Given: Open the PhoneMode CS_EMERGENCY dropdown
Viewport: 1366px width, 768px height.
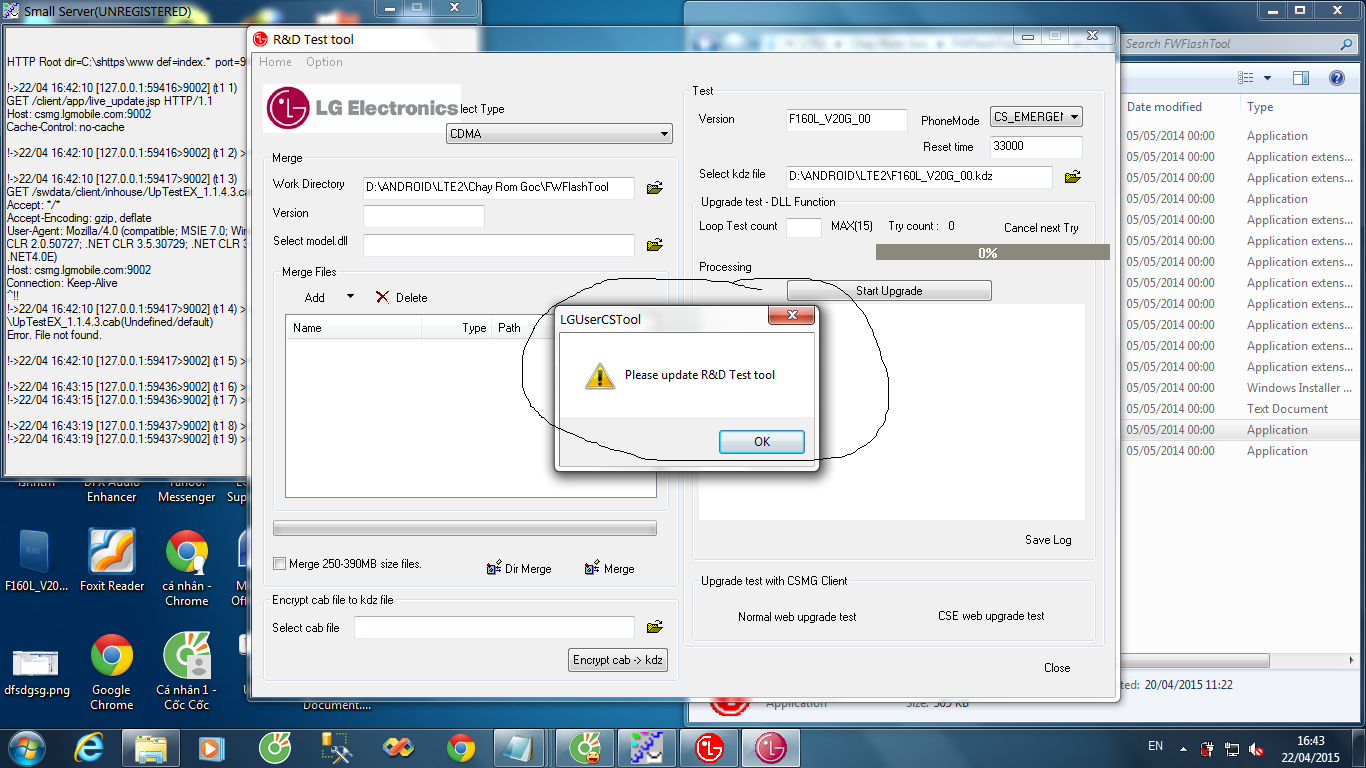Looking at the screenshot, I should tap(1037, 117).
